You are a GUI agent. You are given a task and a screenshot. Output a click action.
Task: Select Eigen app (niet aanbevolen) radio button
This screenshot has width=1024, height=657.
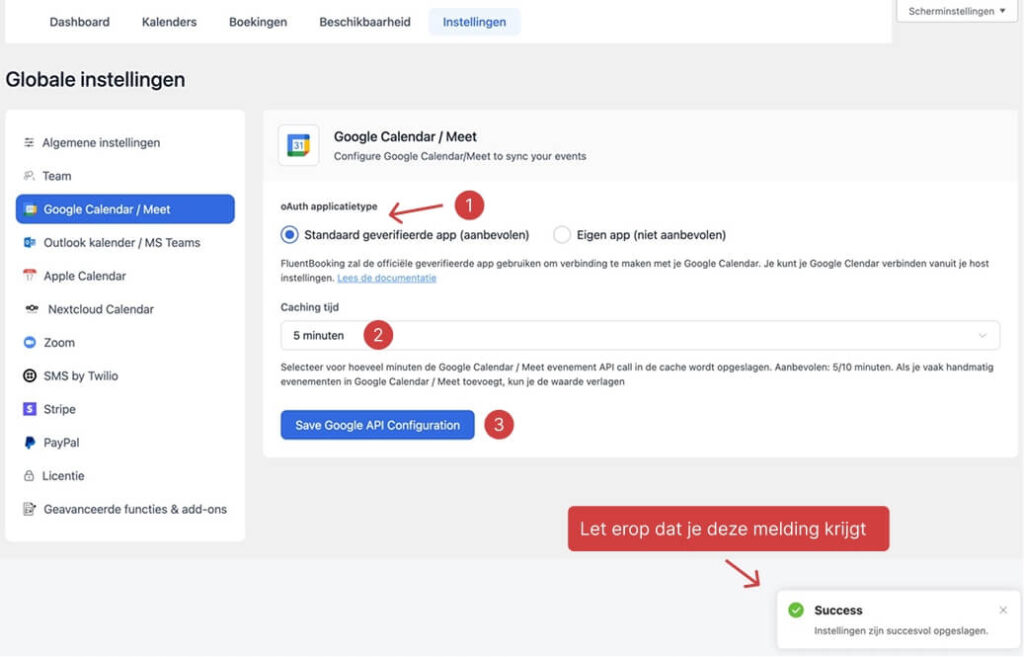click(562, 234)
